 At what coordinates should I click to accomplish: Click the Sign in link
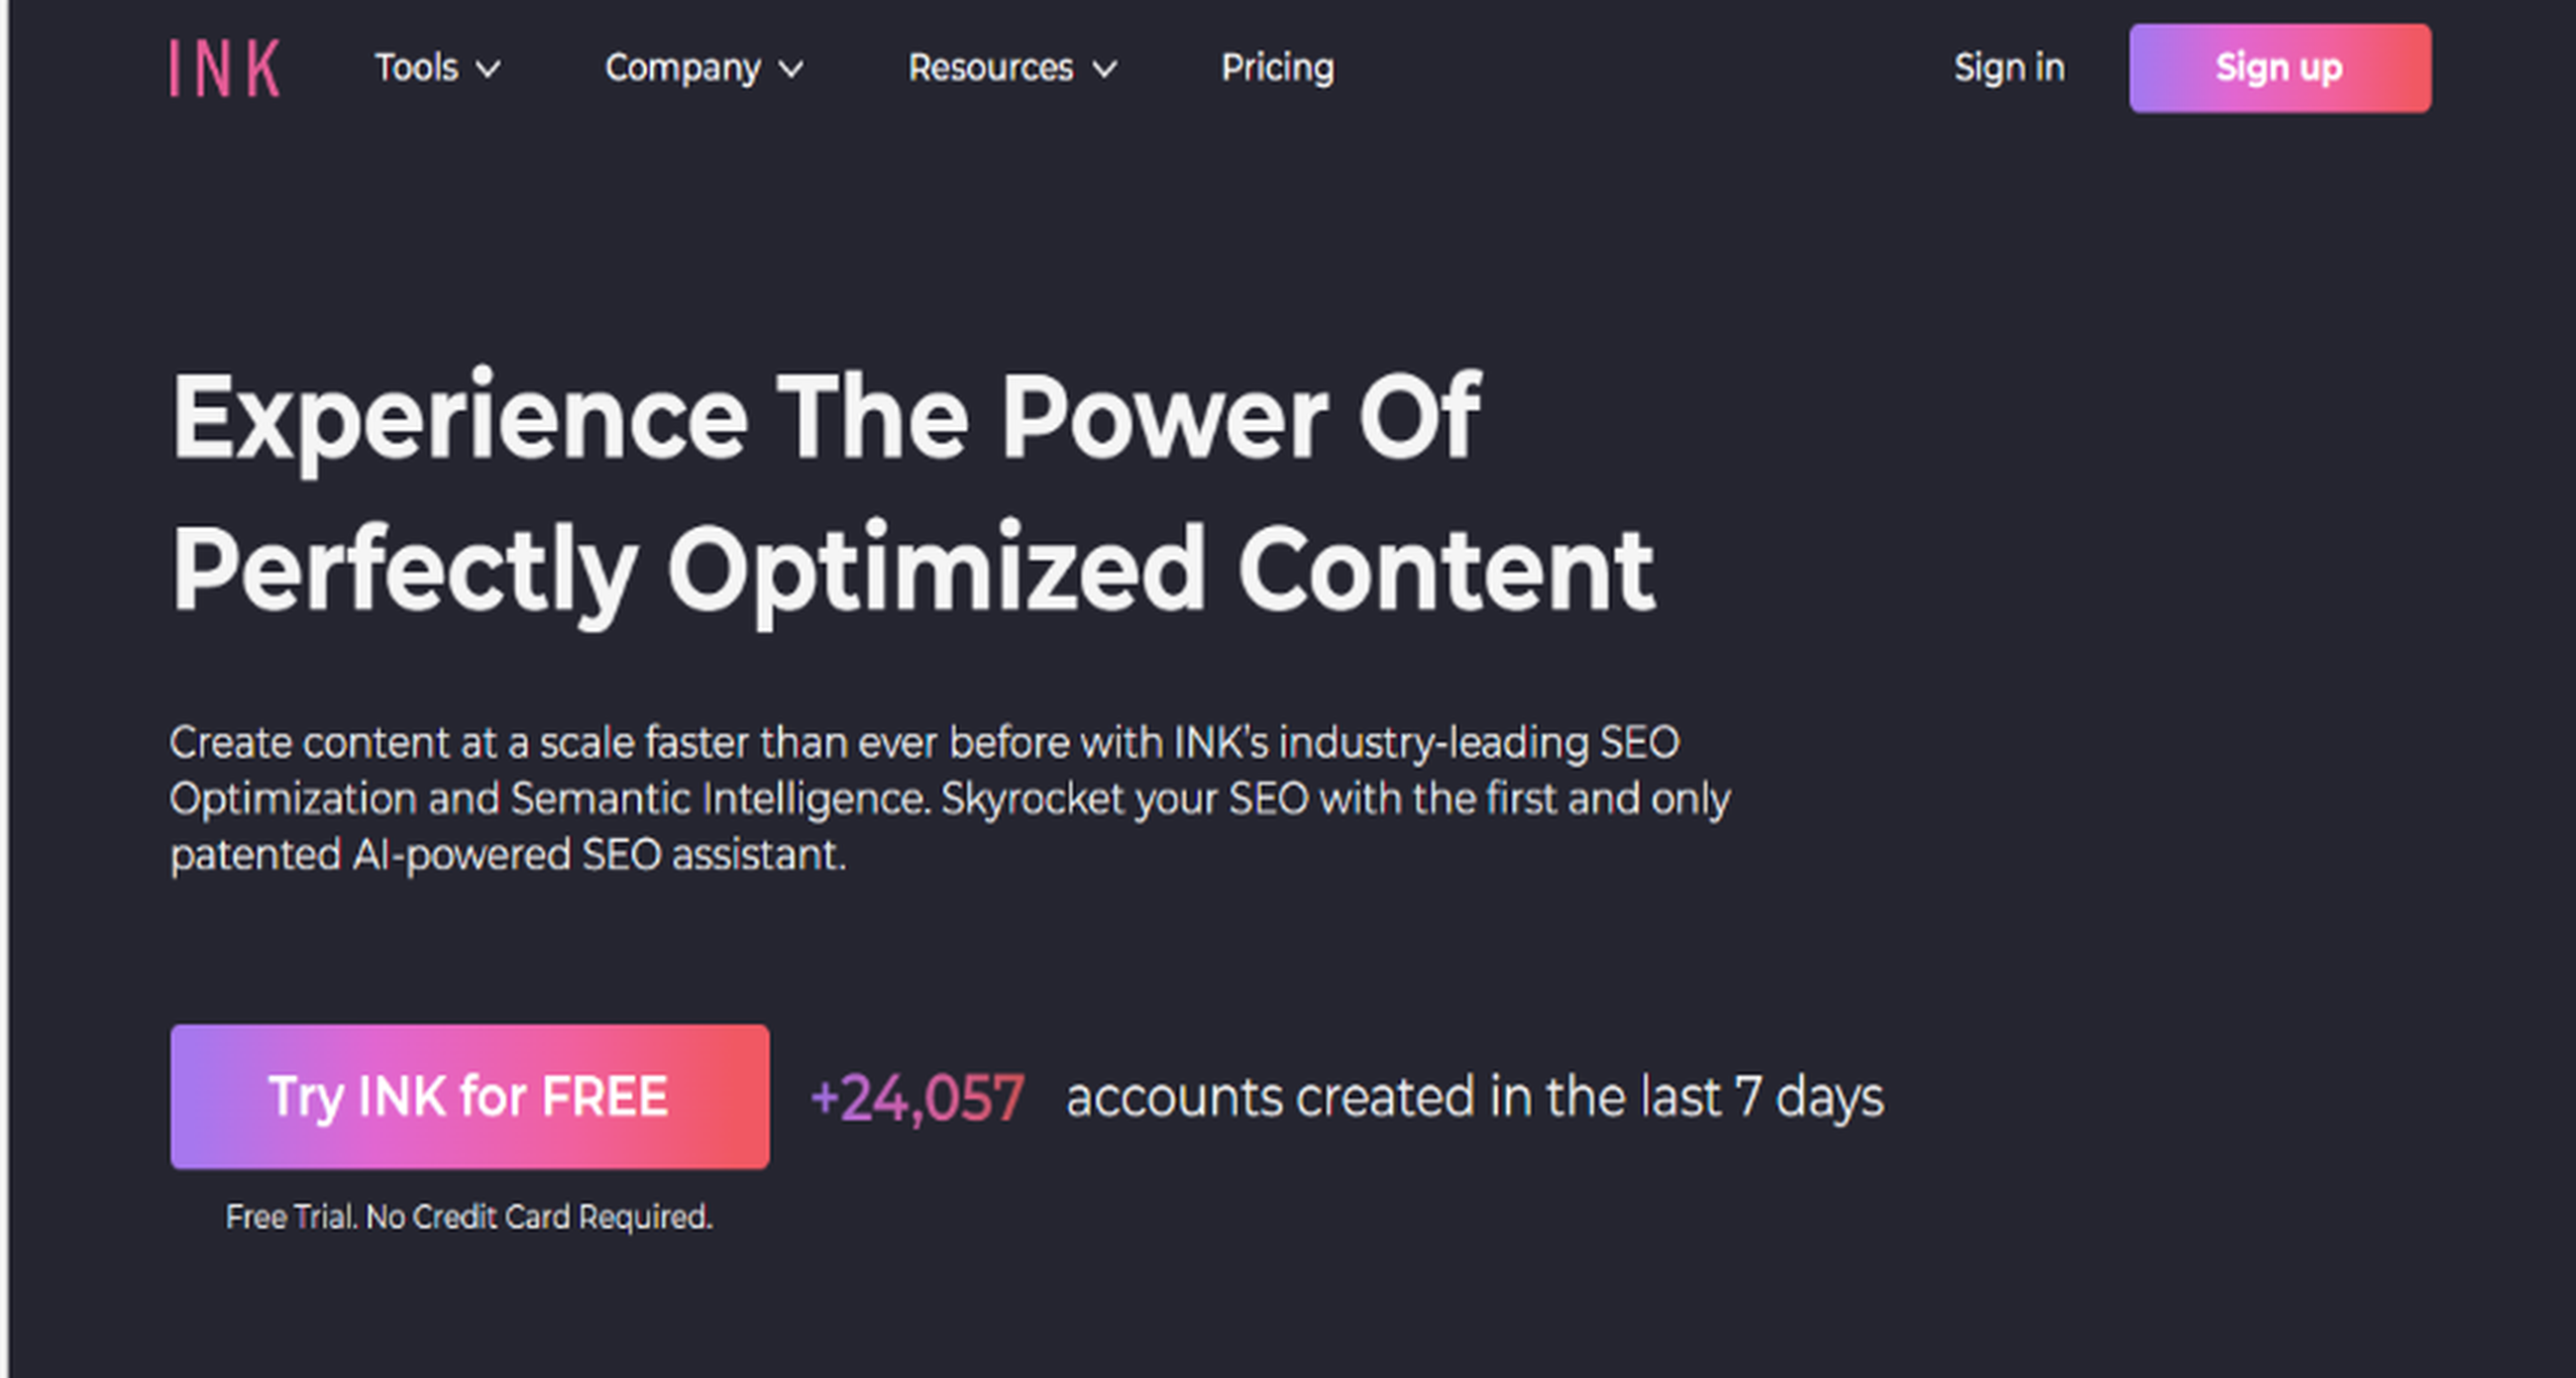point(2009,67)
